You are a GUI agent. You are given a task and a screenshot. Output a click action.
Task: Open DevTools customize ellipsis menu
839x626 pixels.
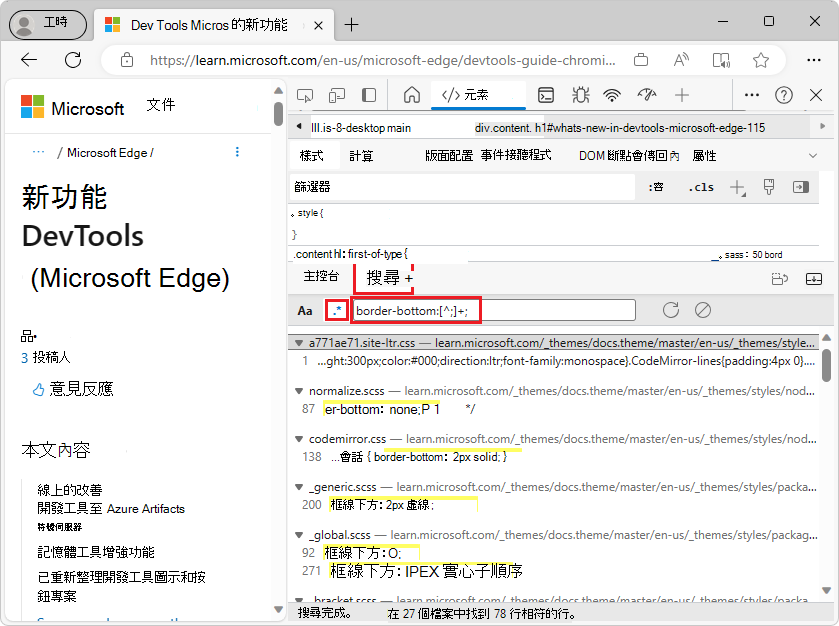click(752, 95)
